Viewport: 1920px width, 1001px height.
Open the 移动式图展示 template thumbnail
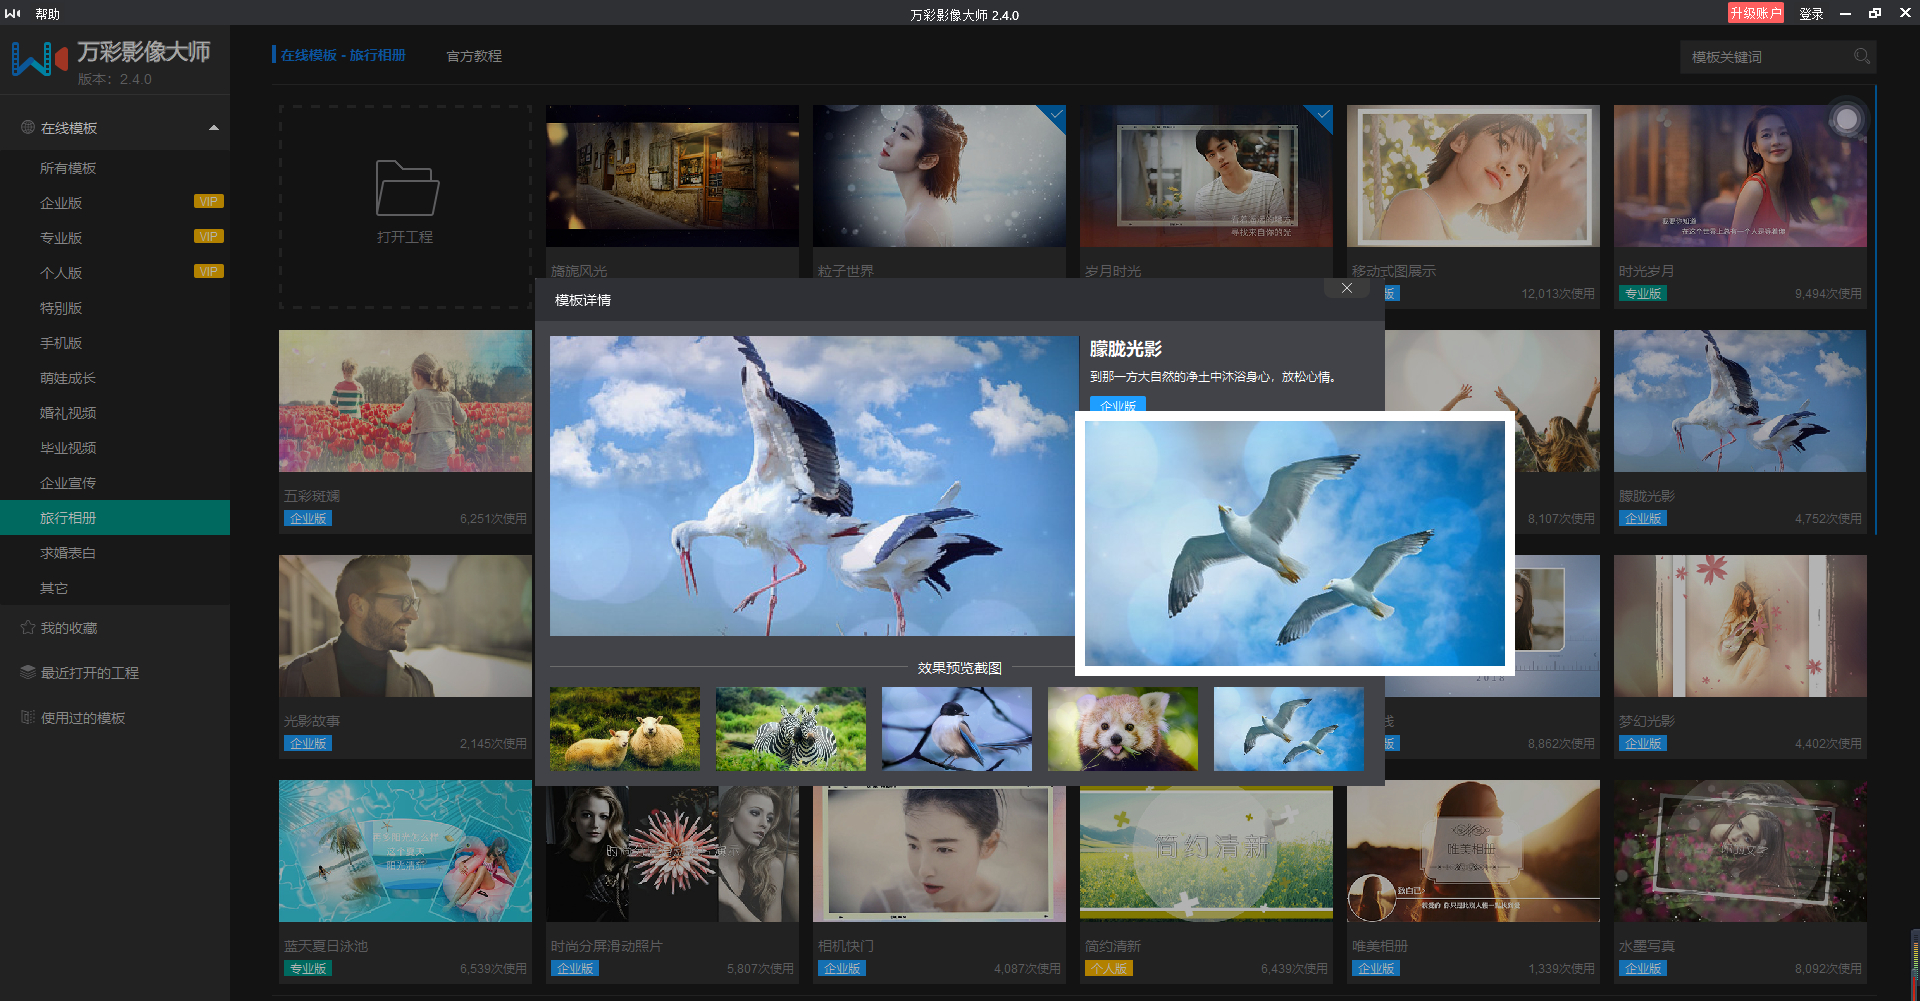1473,176
